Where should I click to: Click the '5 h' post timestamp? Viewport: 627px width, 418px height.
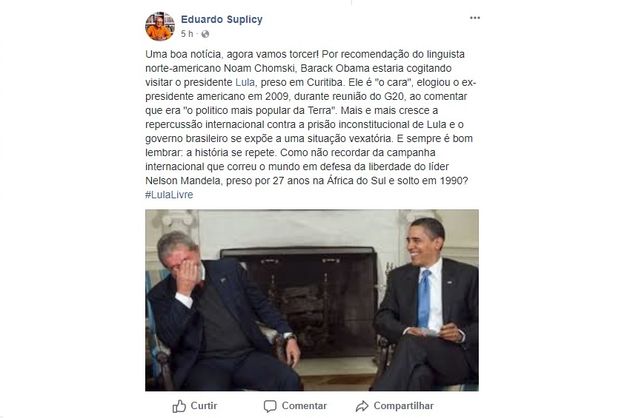click(187, 34)
